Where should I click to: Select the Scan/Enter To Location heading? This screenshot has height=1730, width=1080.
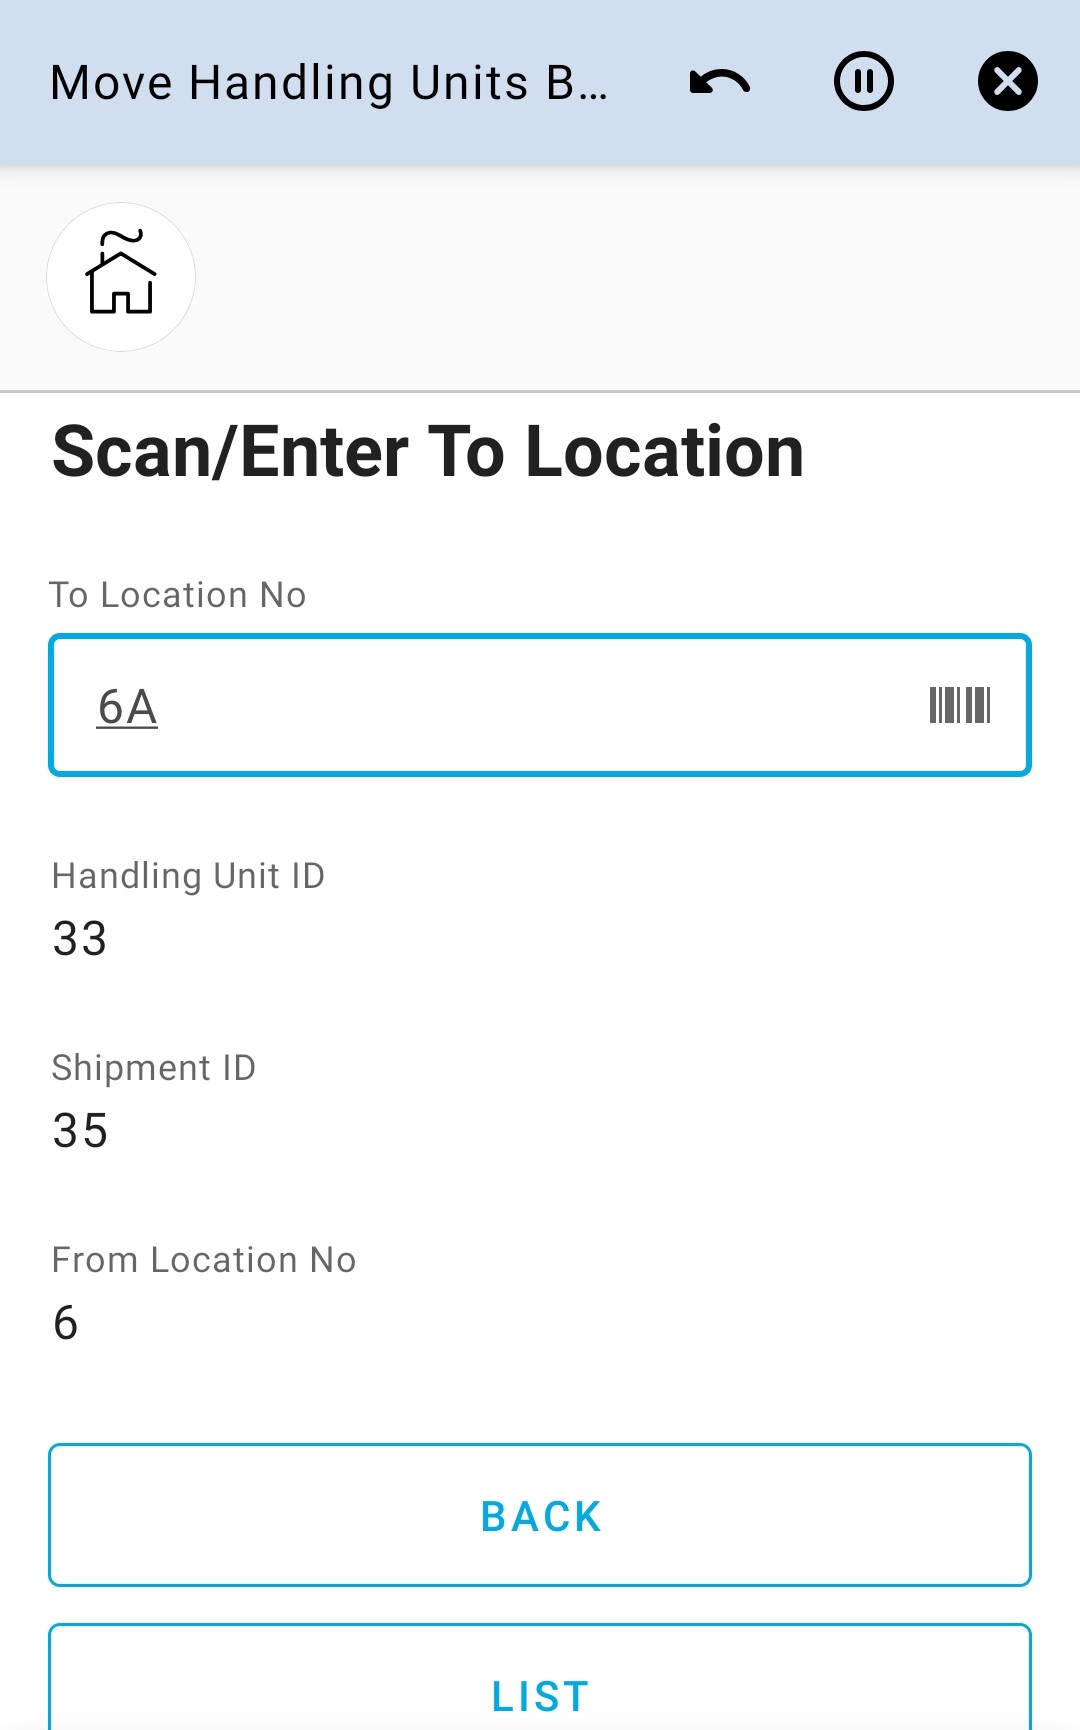[x=428, y=452]
